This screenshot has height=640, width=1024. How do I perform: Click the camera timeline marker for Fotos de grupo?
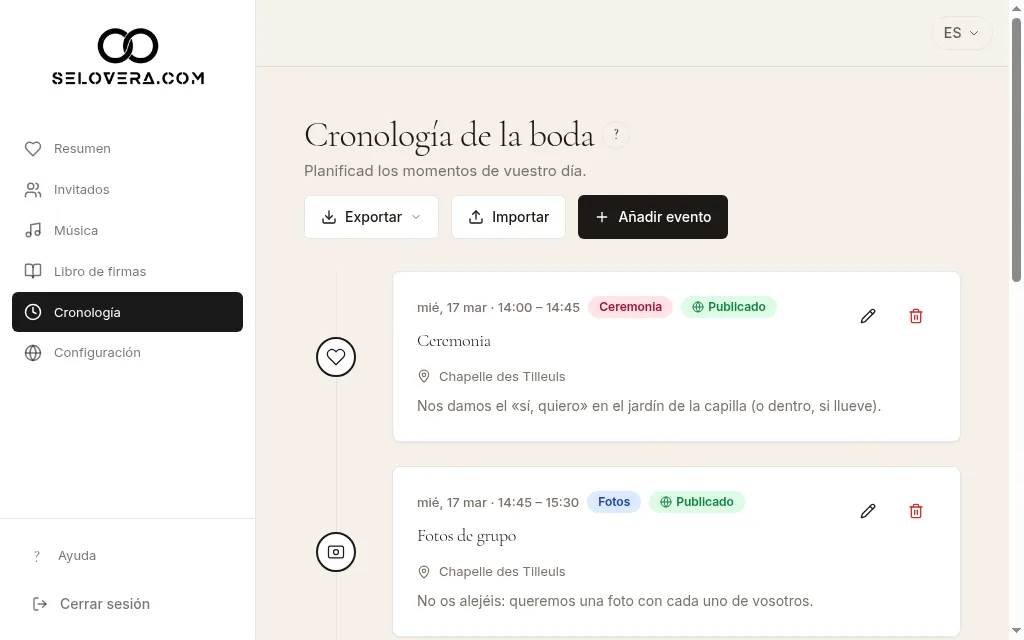tap(336, 552)
